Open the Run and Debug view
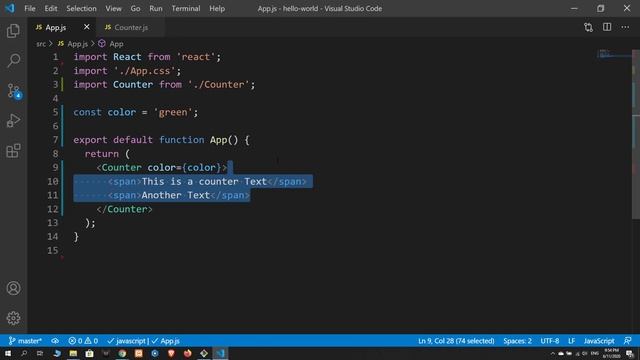This screenshot has height=360, width=640. tap(13, 121)
